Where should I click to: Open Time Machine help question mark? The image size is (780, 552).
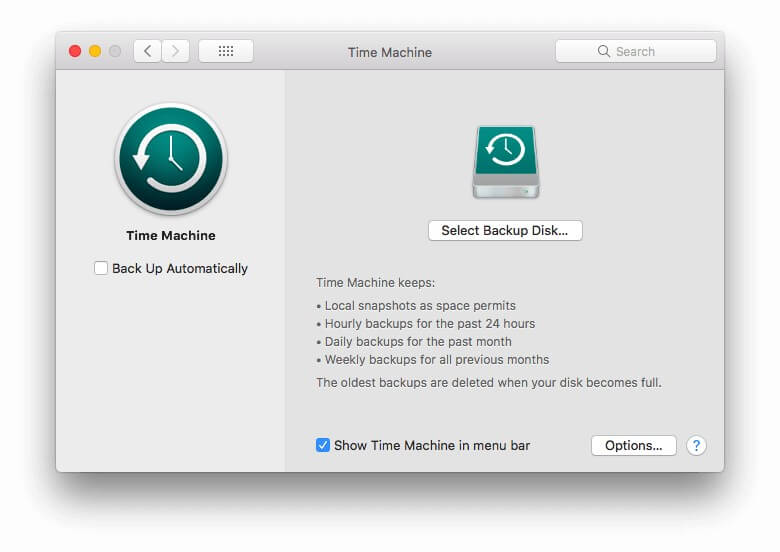(696, 445)
